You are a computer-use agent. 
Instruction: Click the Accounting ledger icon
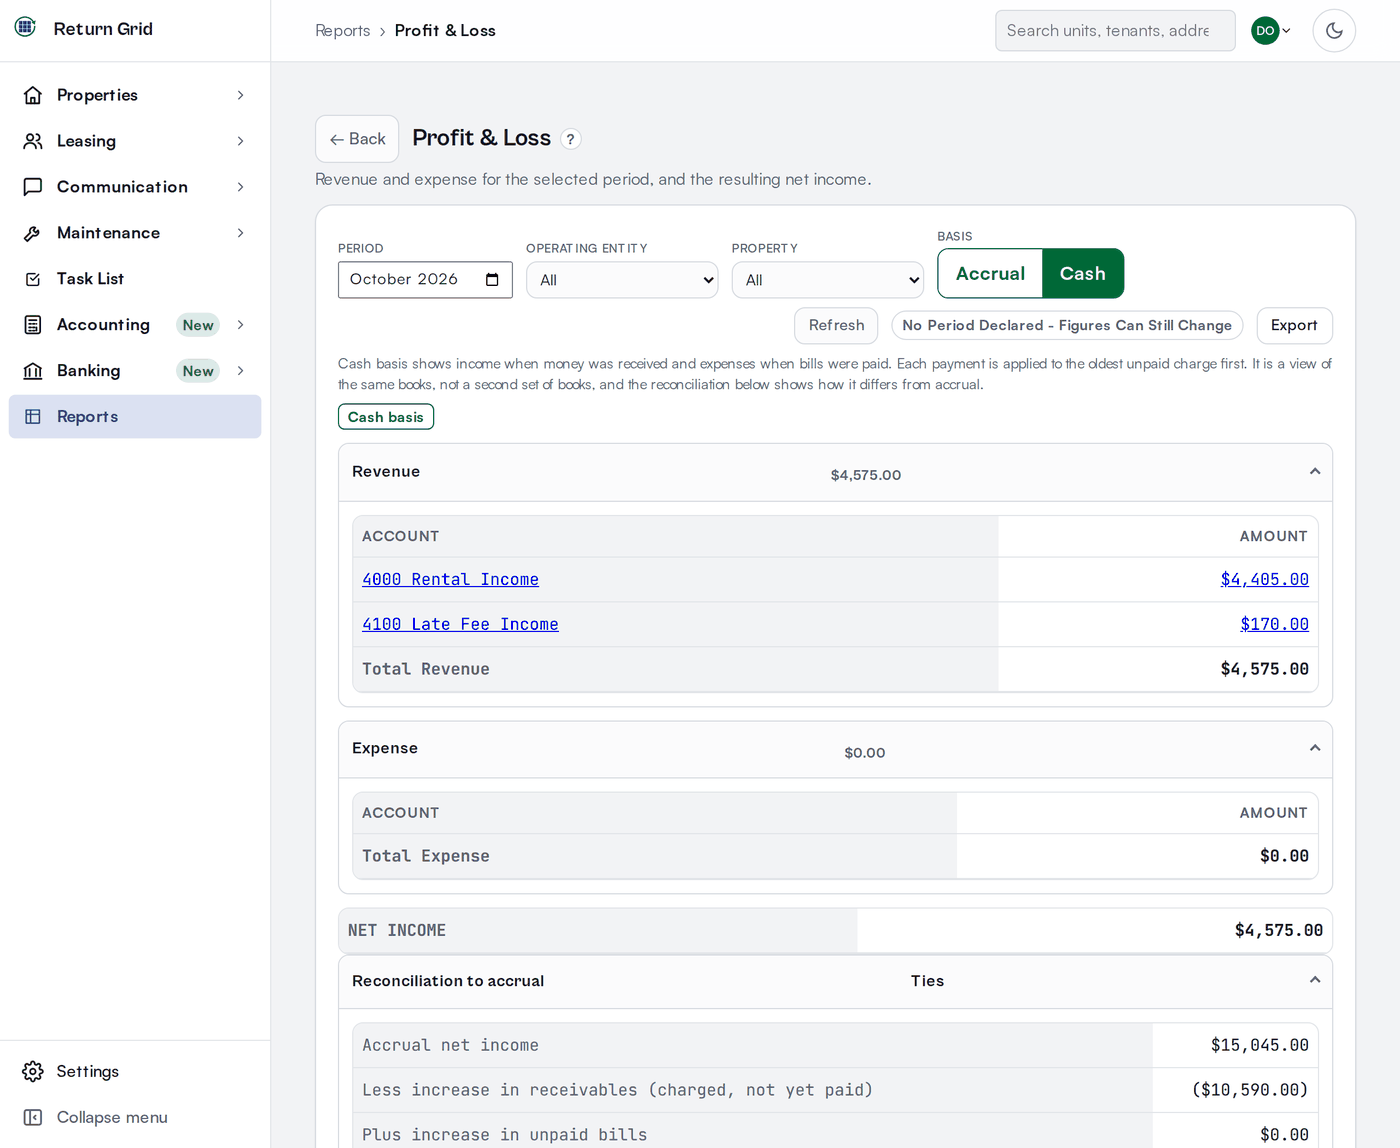tap(33, 325)
